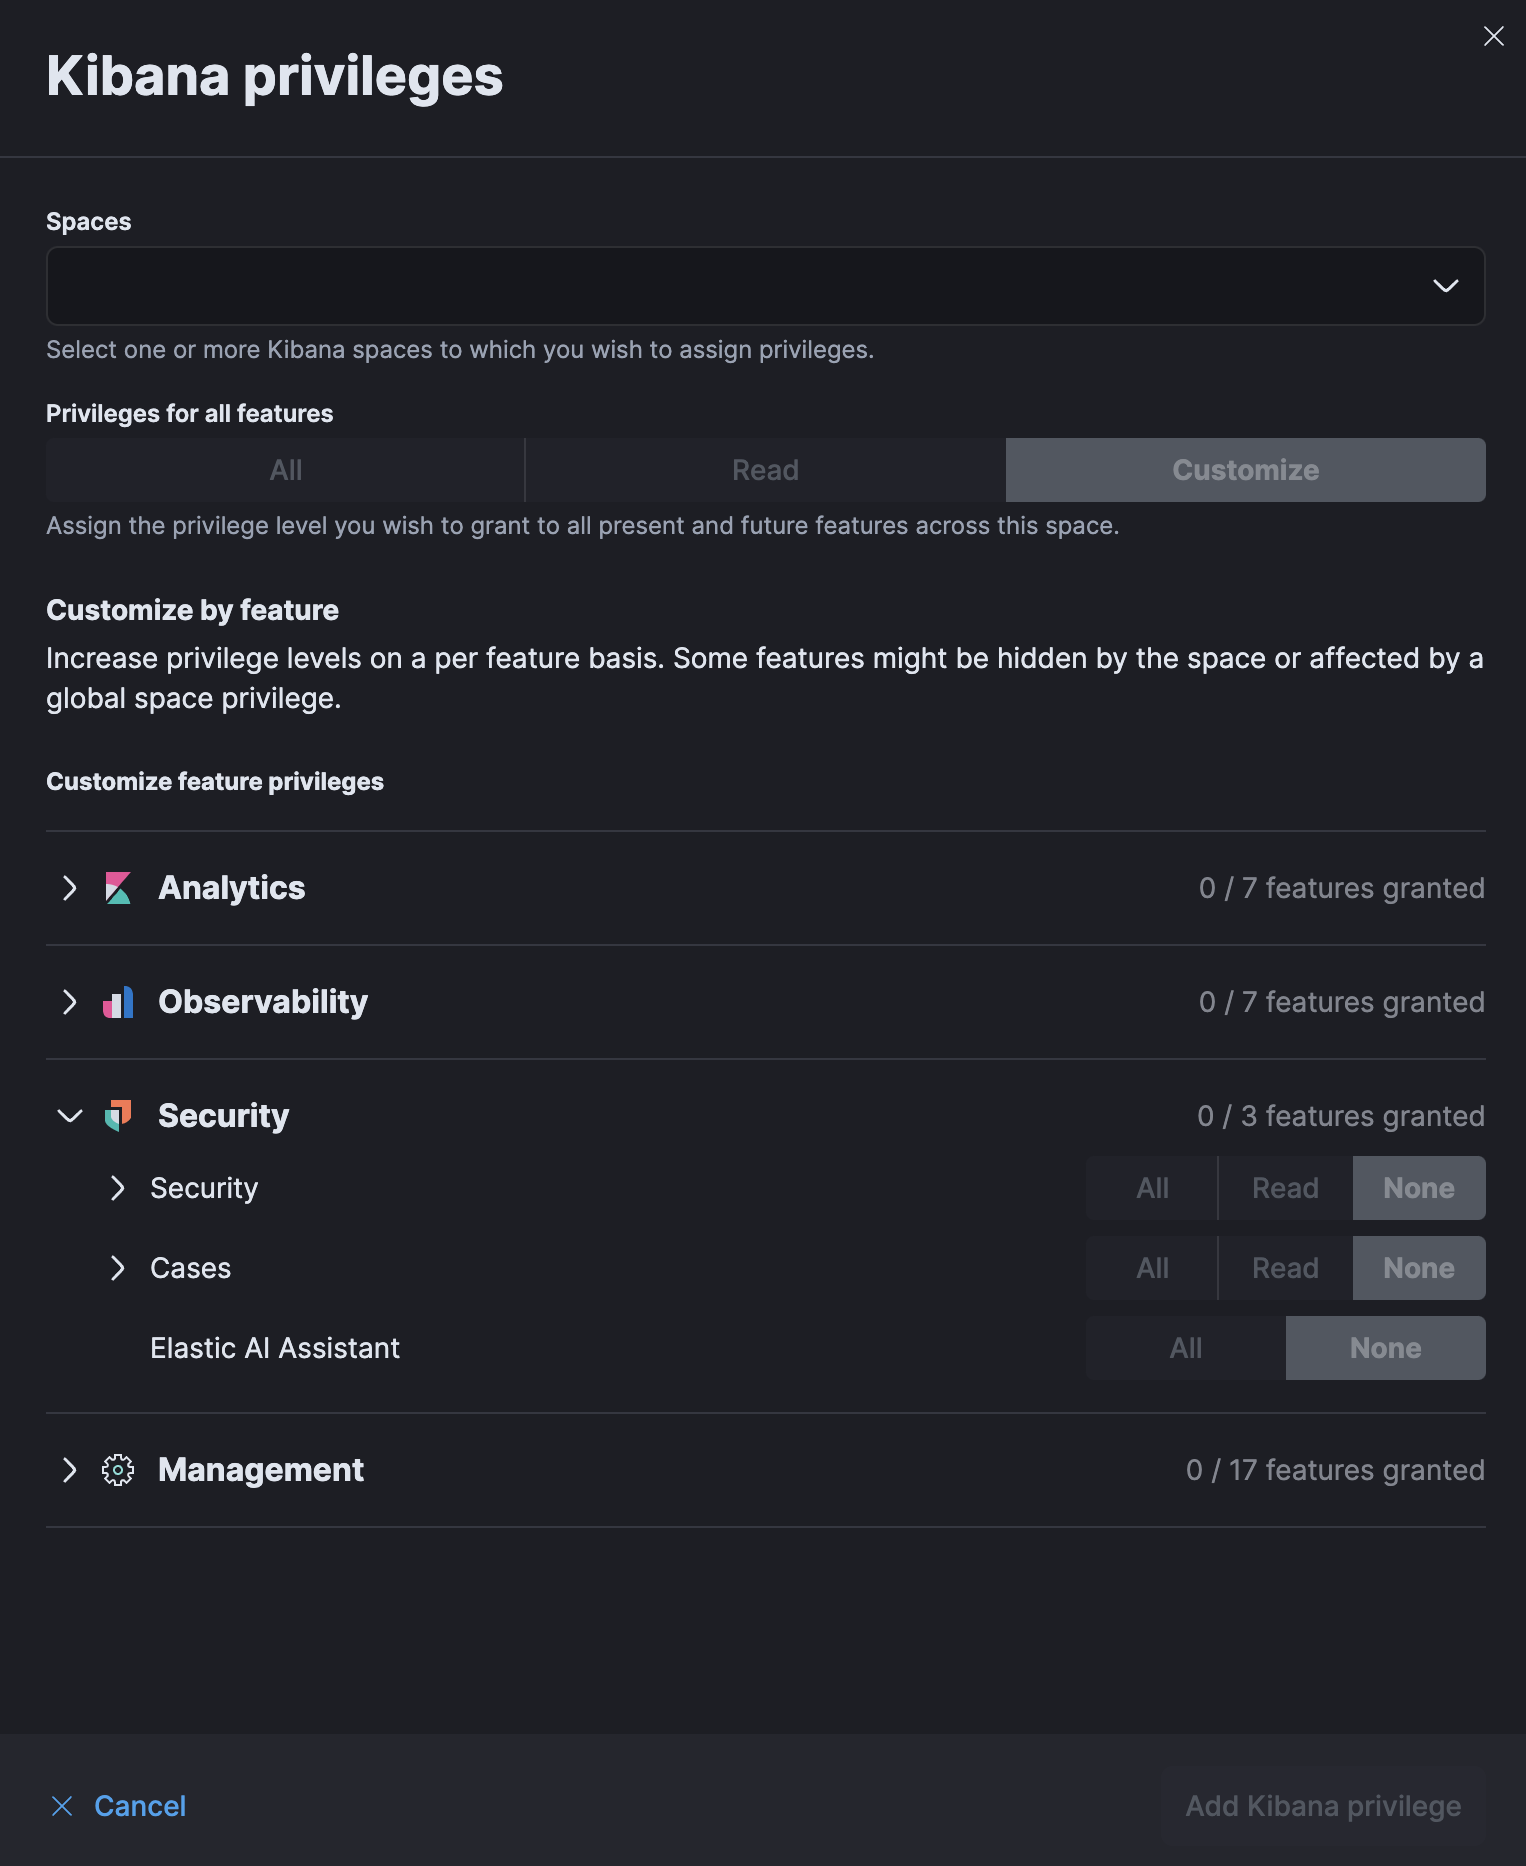Viewport: 1526px width, 1866px height.
Task: Click the Management gear icon
Action: point(119,1470)
